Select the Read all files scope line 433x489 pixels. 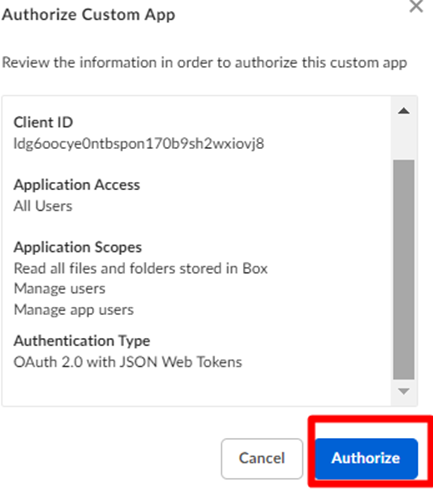click(x=140, y=268)
